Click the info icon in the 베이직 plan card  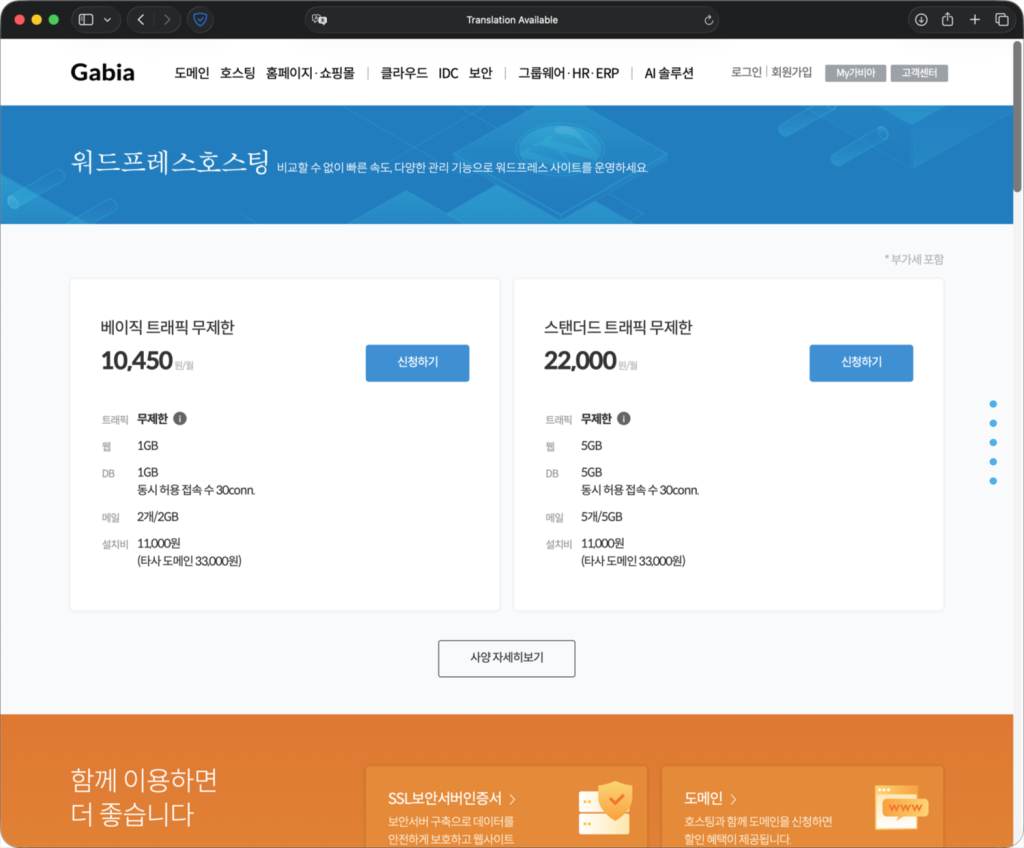[181, 419]
